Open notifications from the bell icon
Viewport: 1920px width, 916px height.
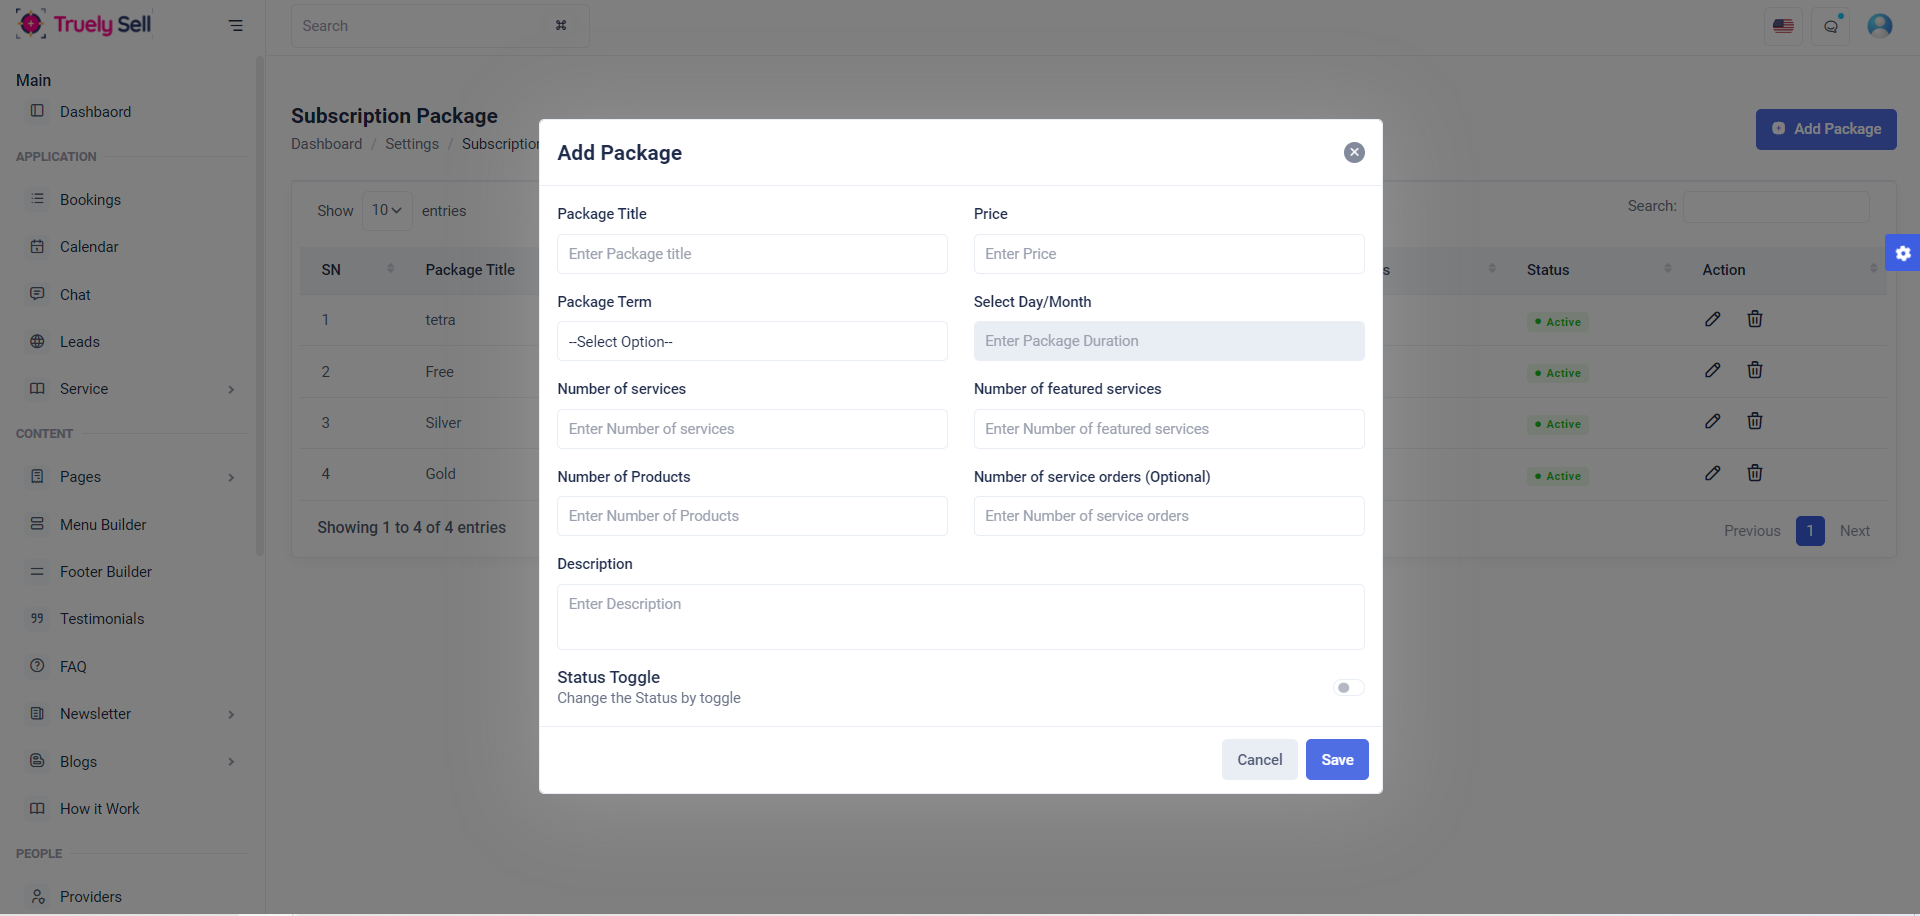tap(1831, 25)
